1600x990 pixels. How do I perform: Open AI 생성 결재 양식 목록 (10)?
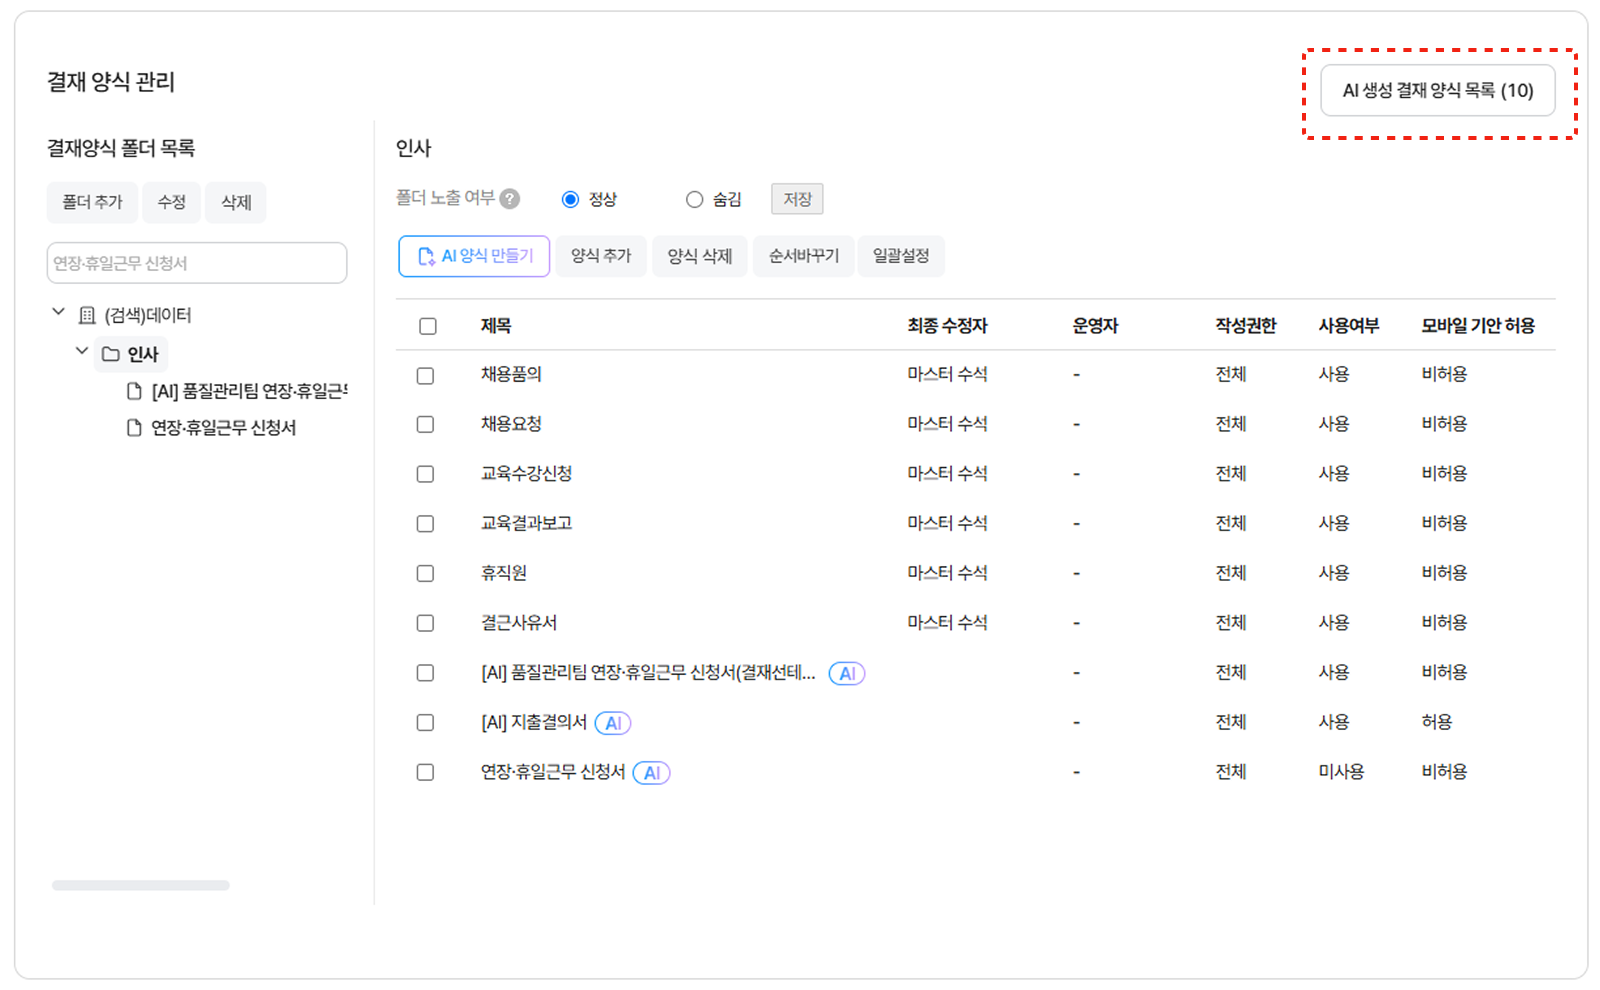click(x=1438, y=91)
